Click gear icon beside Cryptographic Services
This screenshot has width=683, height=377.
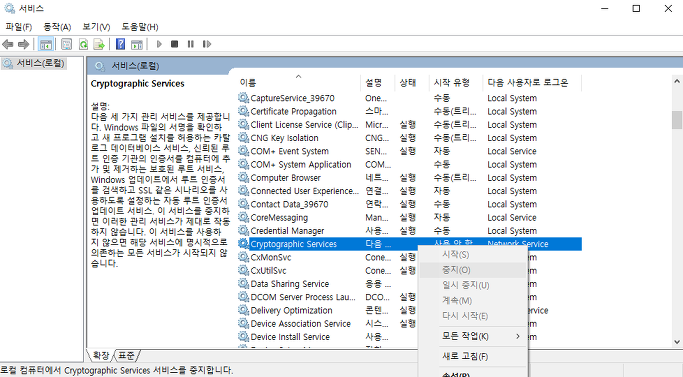(243, 244)
